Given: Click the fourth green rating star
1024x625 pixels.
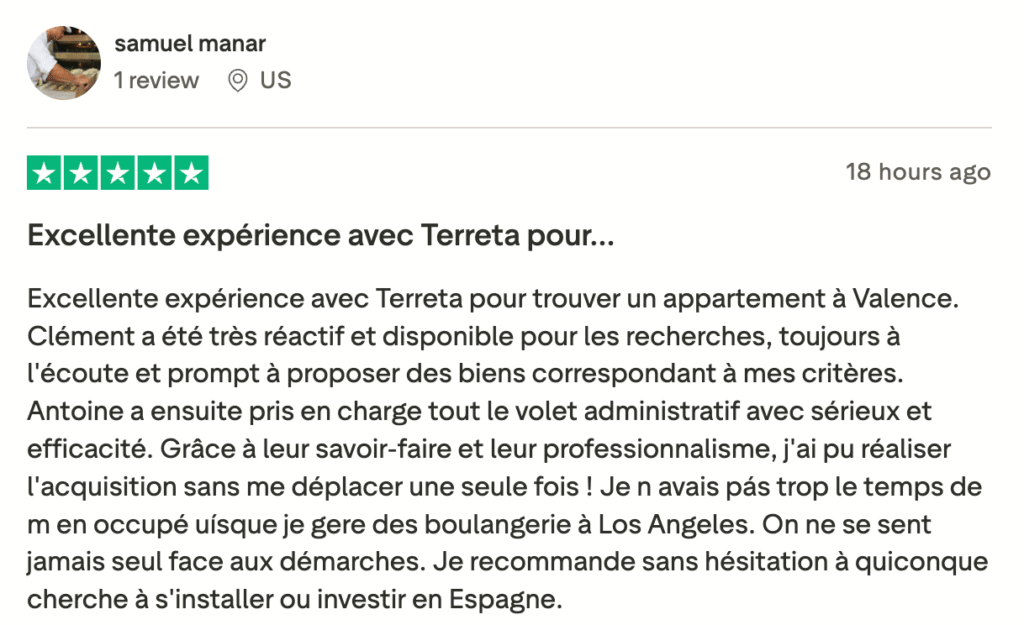Looking at the screenshot, I should [x=154, y=173].
